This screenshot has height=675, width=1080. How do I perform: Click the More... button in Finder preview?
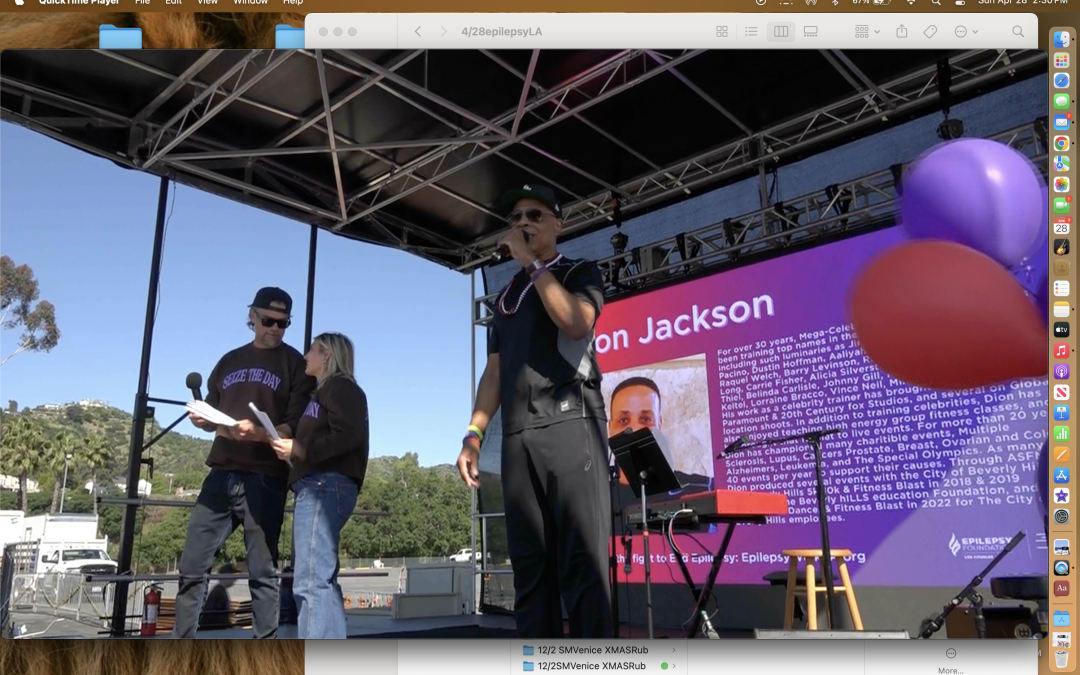point(950,660)
